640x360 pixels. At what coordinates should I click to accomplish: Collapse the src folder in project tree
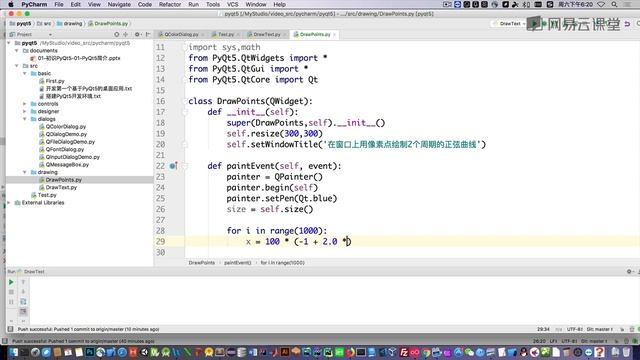(x=17, y=66)
